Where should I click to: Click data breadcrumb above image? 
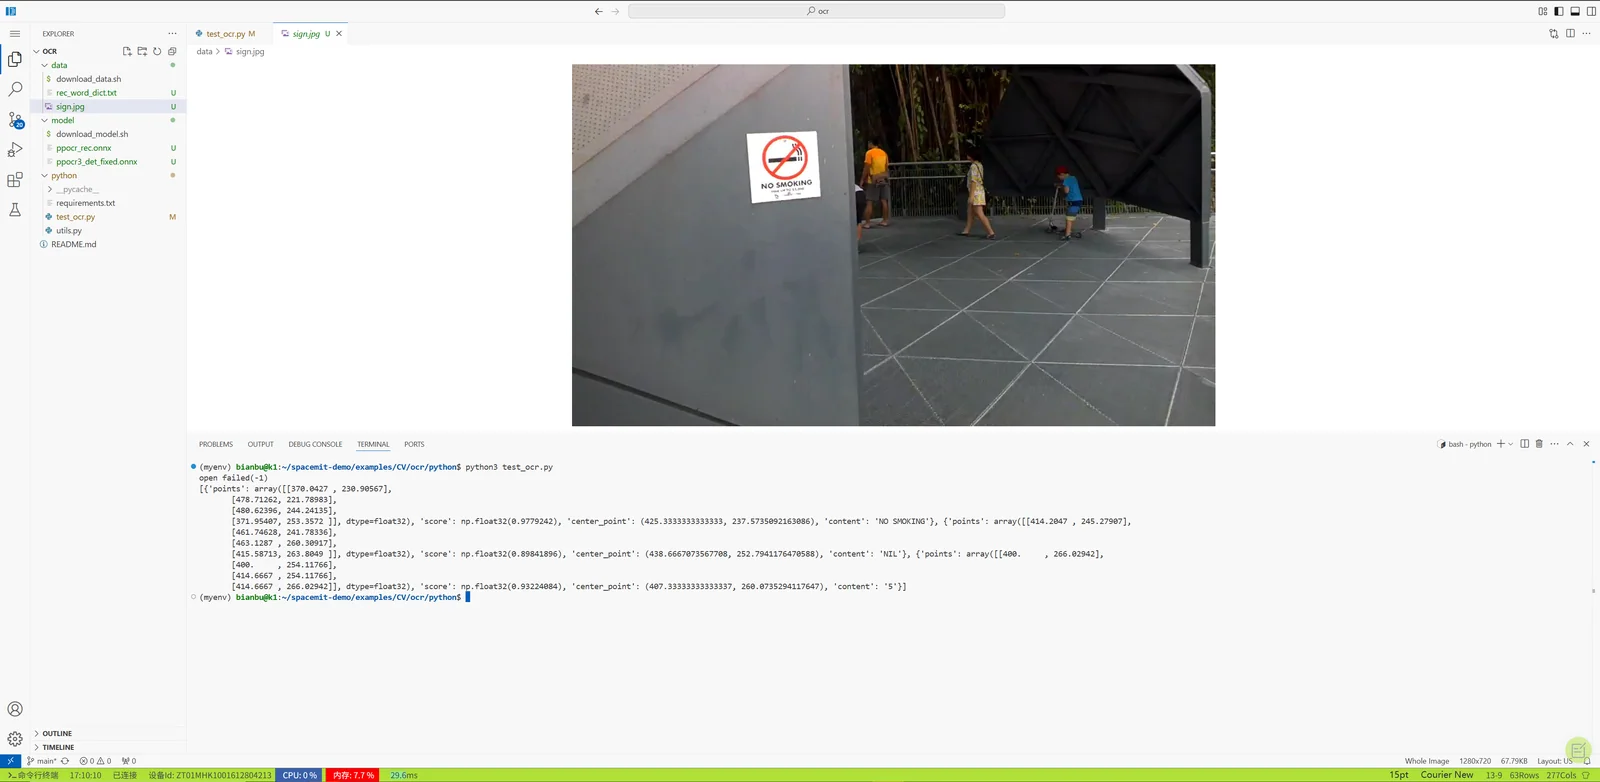click(x=204, y=51)
